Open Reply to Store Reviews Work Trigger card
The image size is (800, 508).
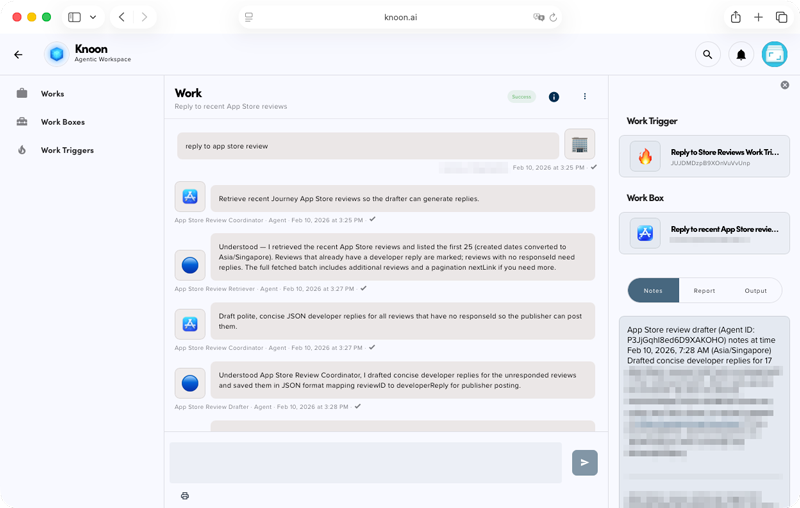pos(704,157)
